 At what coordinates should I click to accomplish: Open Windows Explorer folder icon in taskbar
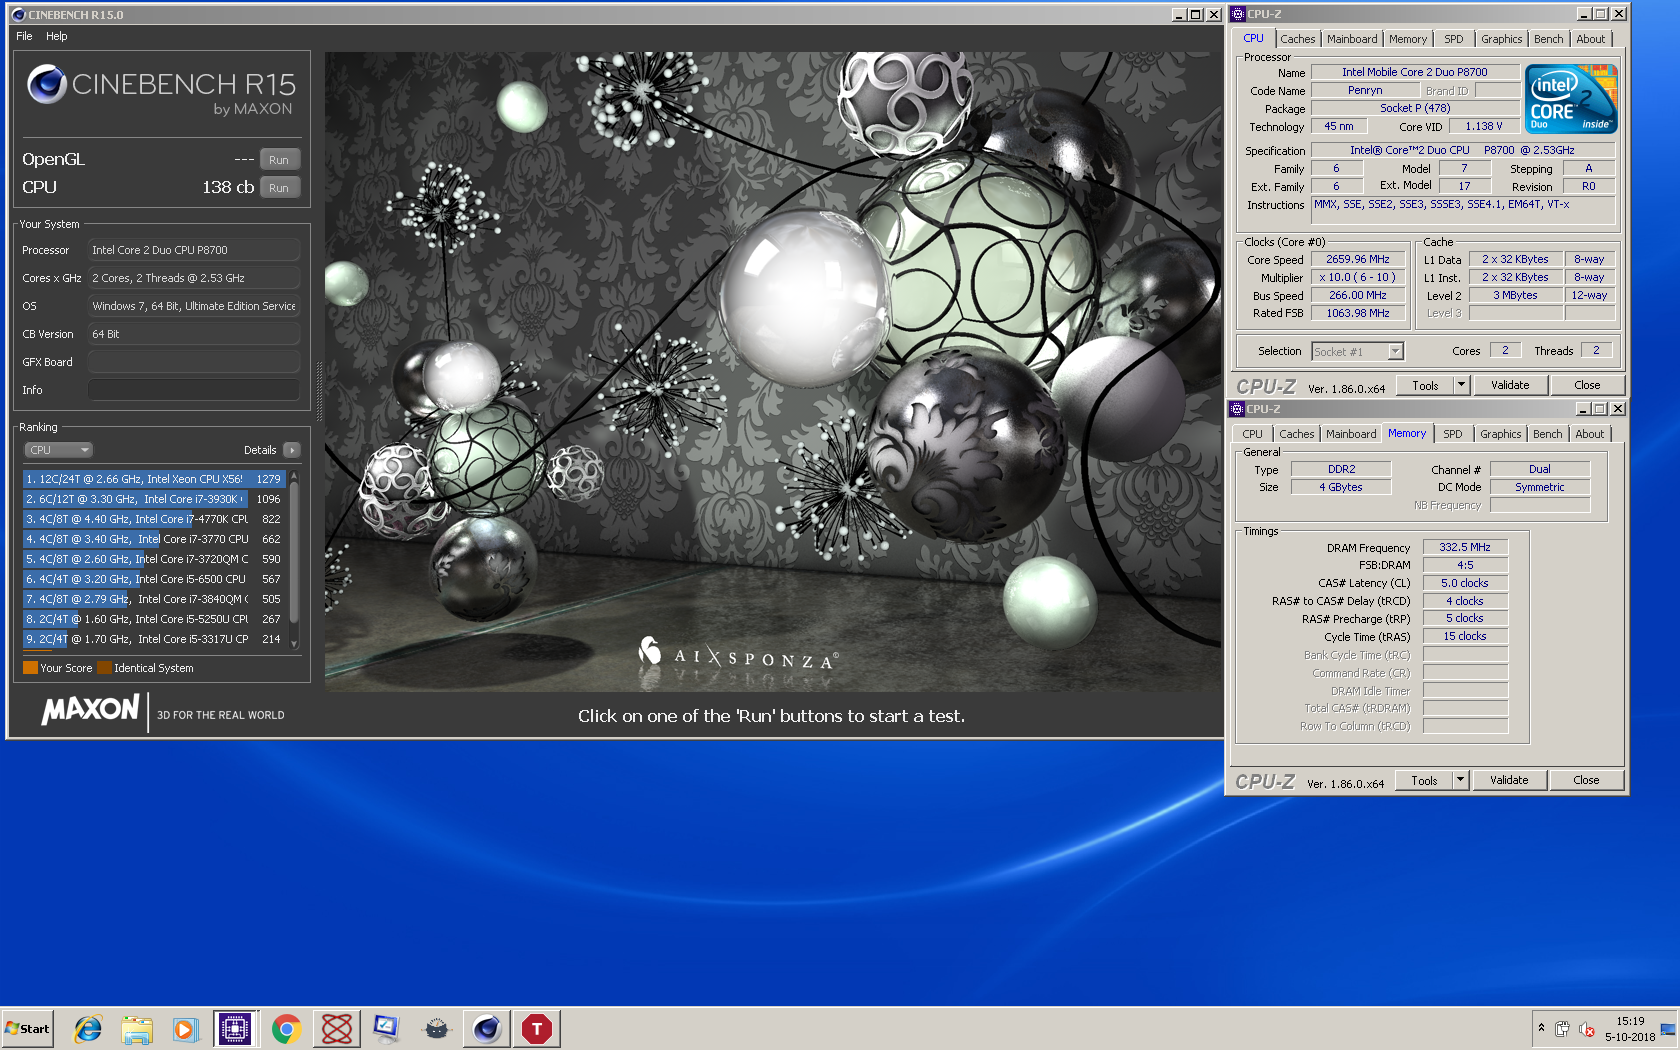click(x=137, y=1028)
